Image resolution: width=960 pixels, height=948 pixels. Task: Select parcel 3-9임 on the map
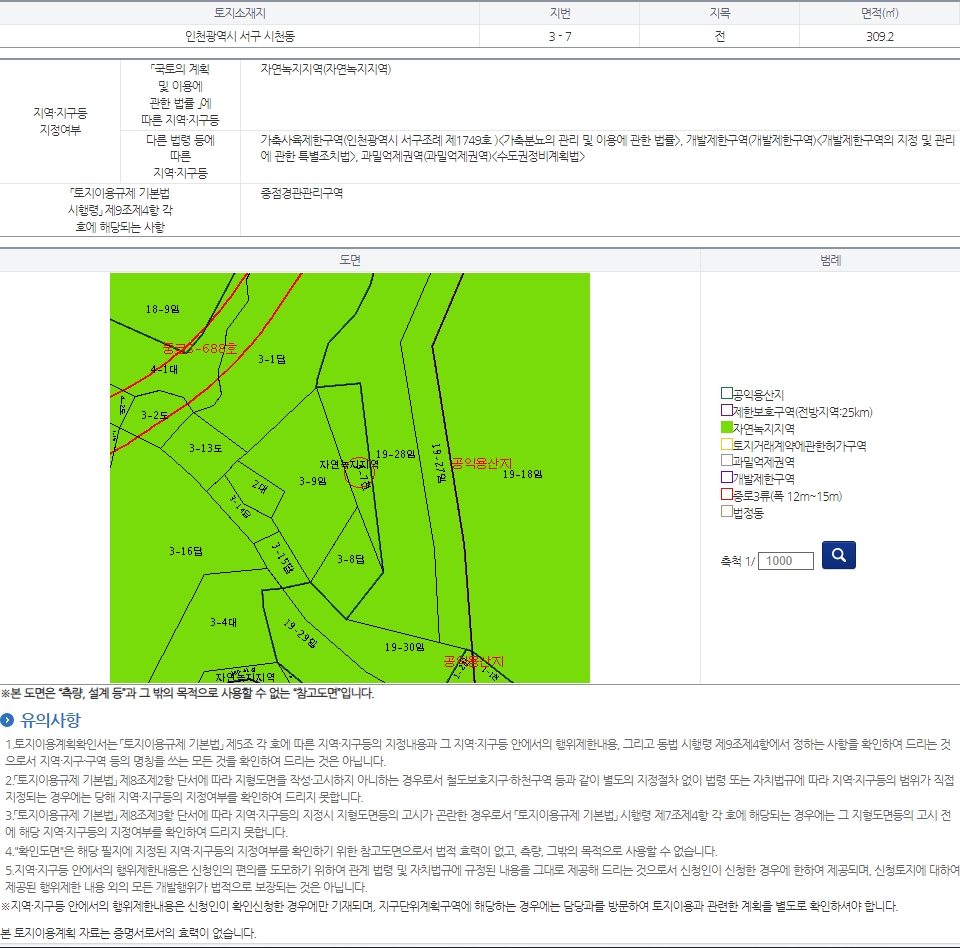(313, 482)
